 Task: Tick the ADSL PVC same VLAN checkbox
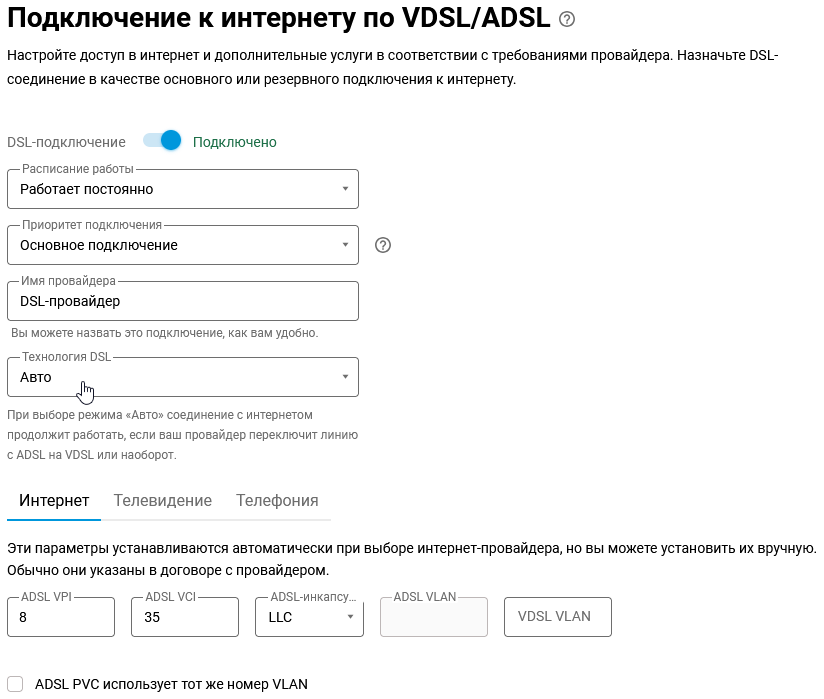pos(15,684)
